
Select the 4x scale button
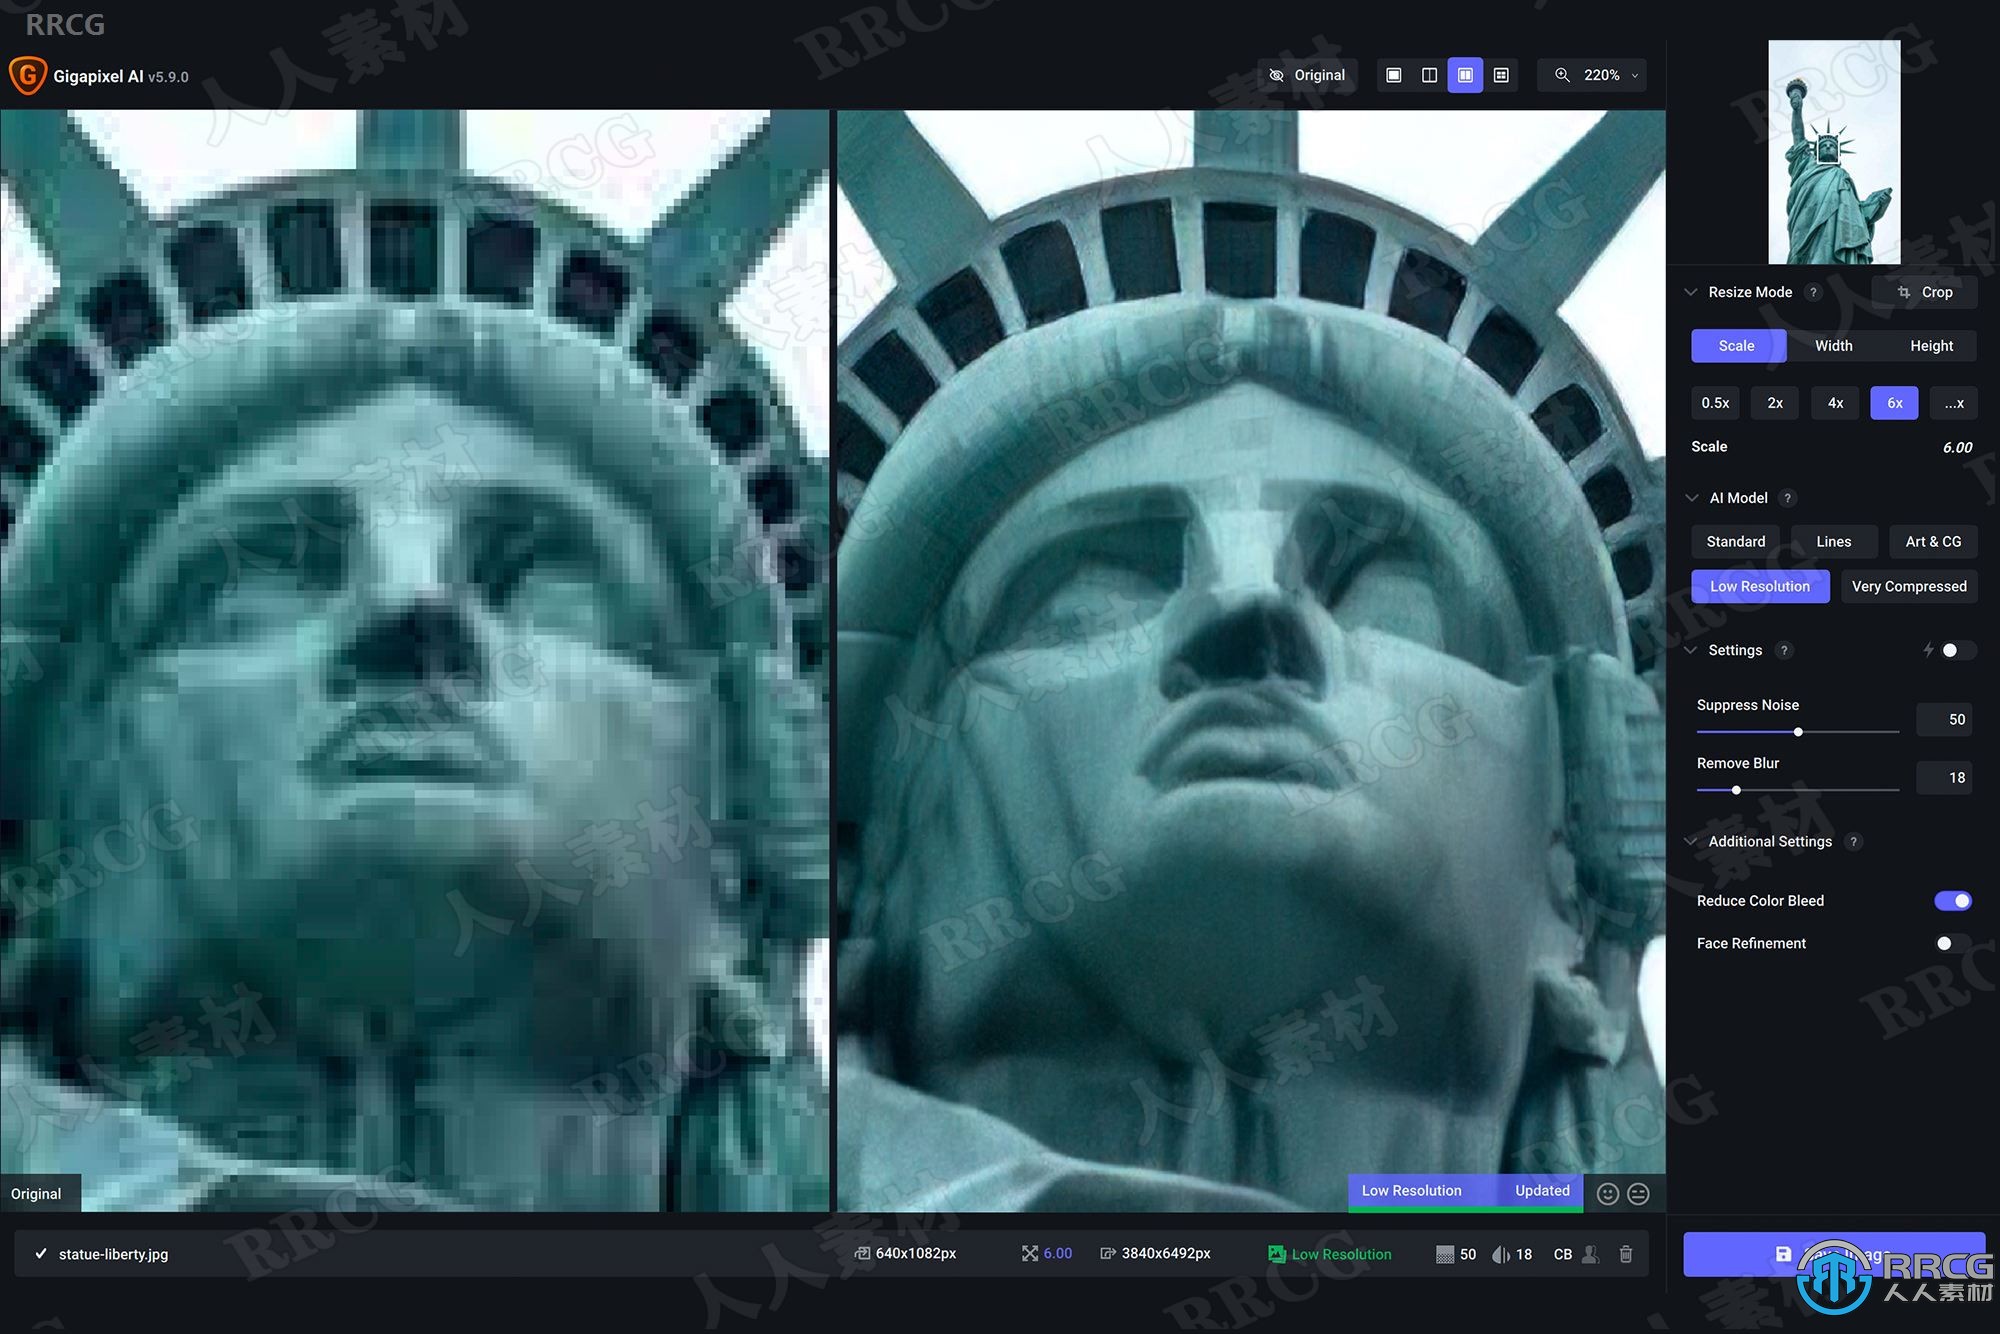pos(1833,402)
